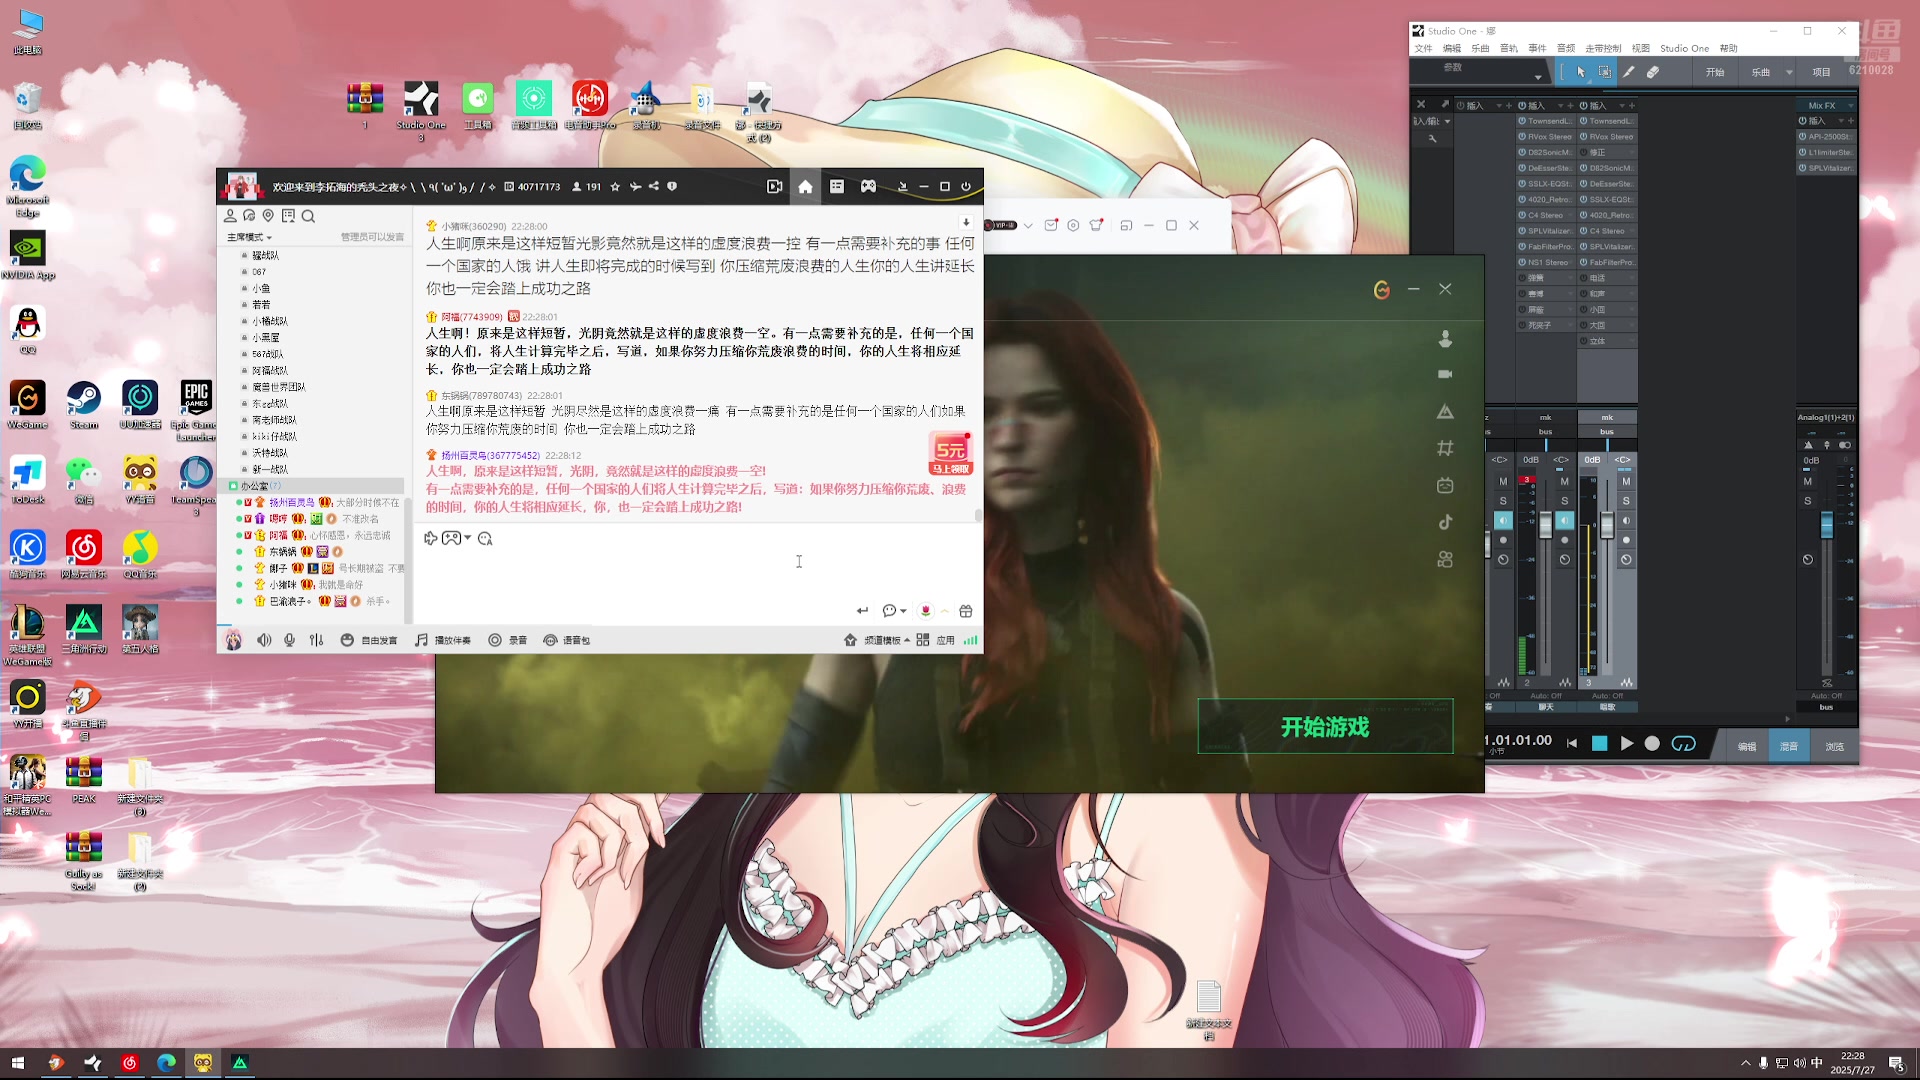Select the eraser tool in Studio One
1920x1080 pixels.
[1653, 72]
